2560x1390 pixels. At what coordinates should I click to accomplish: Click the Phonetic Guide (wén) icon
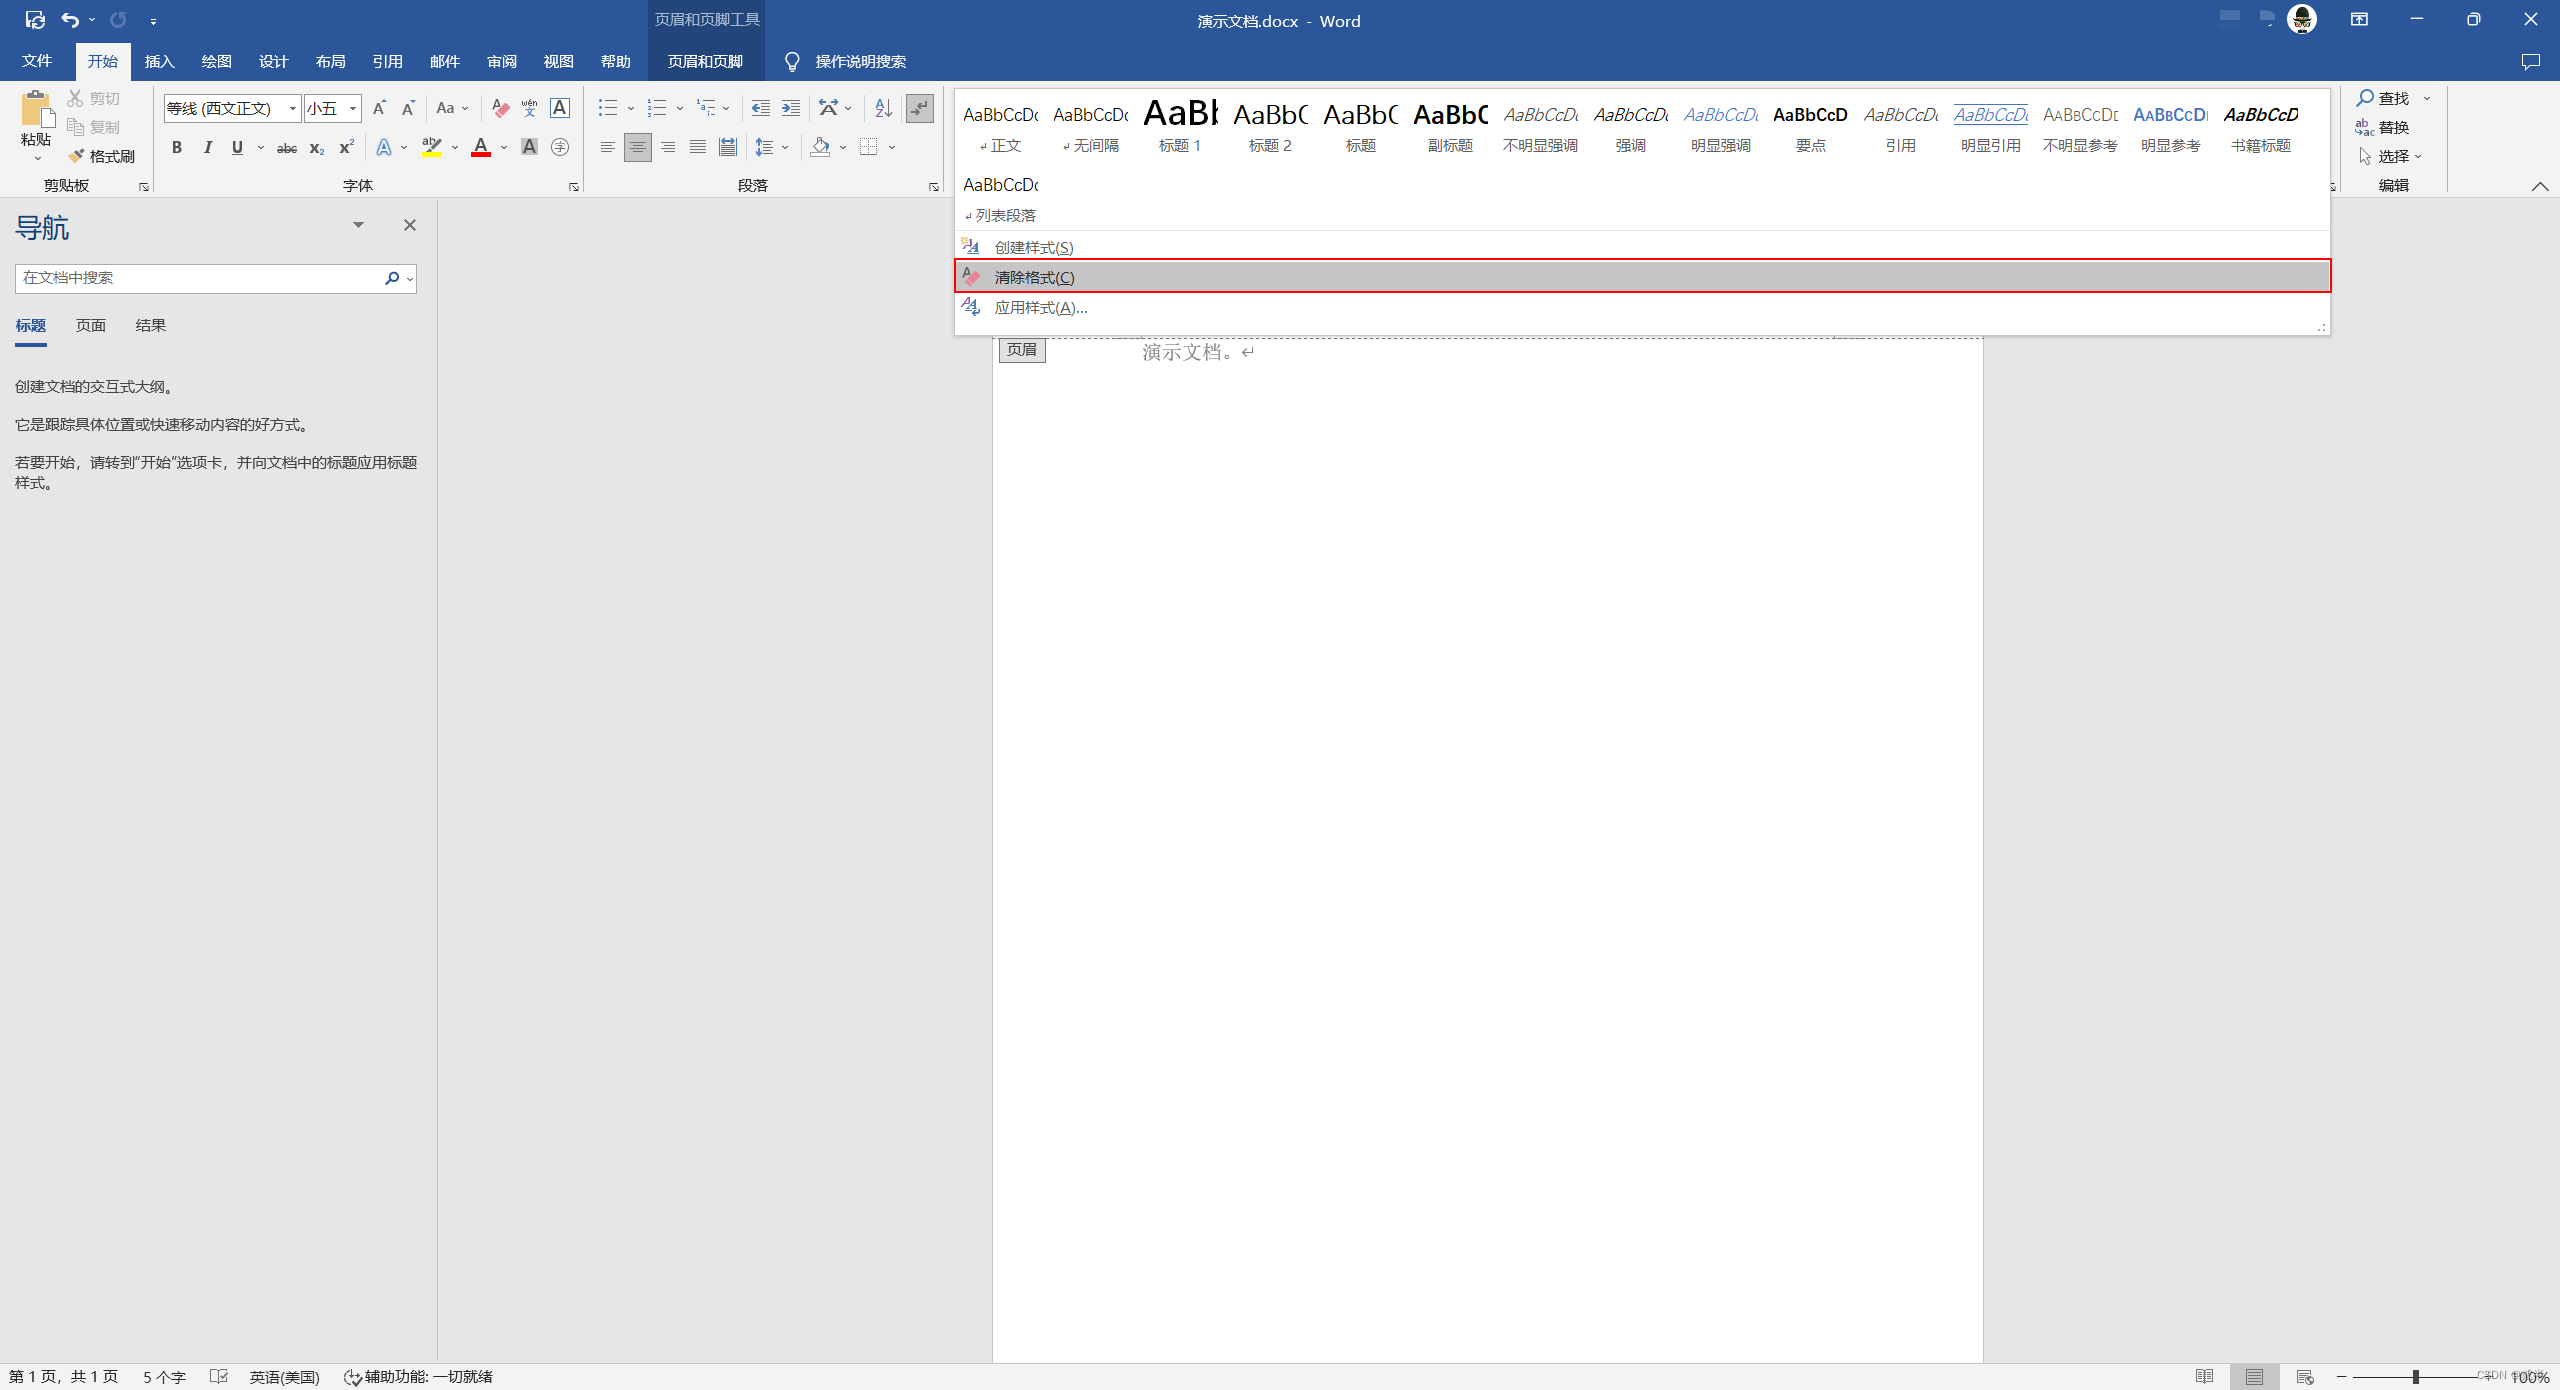pyautogui.click(x=530, y=108)
